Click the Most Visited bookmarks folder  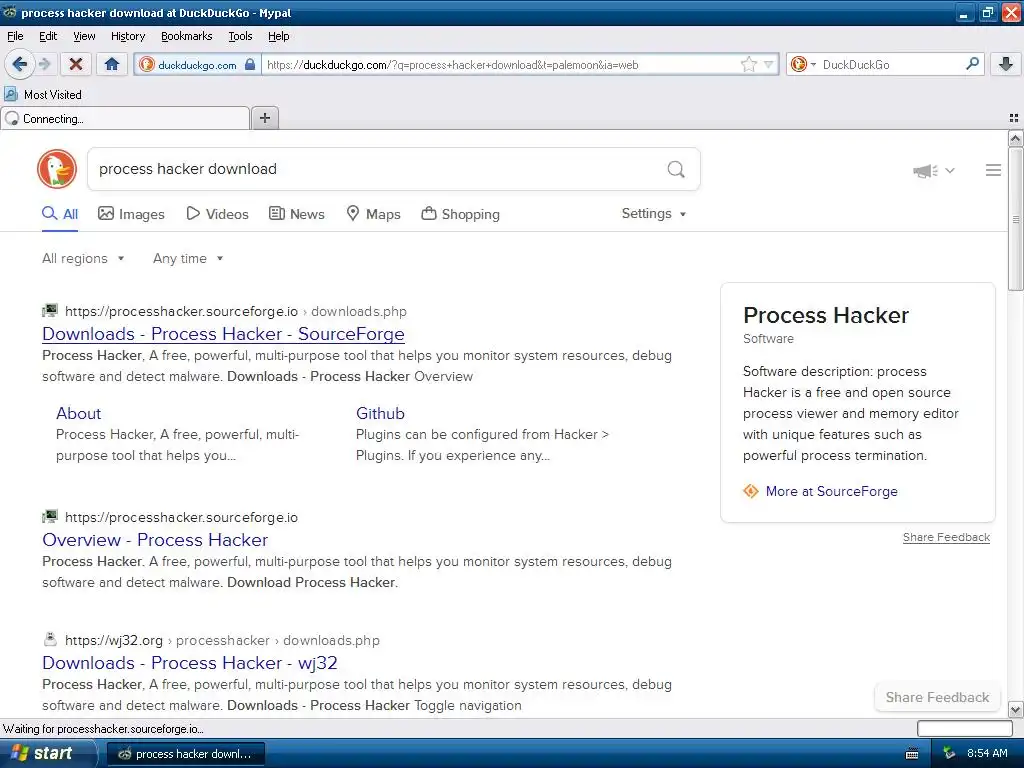[43, 95]
